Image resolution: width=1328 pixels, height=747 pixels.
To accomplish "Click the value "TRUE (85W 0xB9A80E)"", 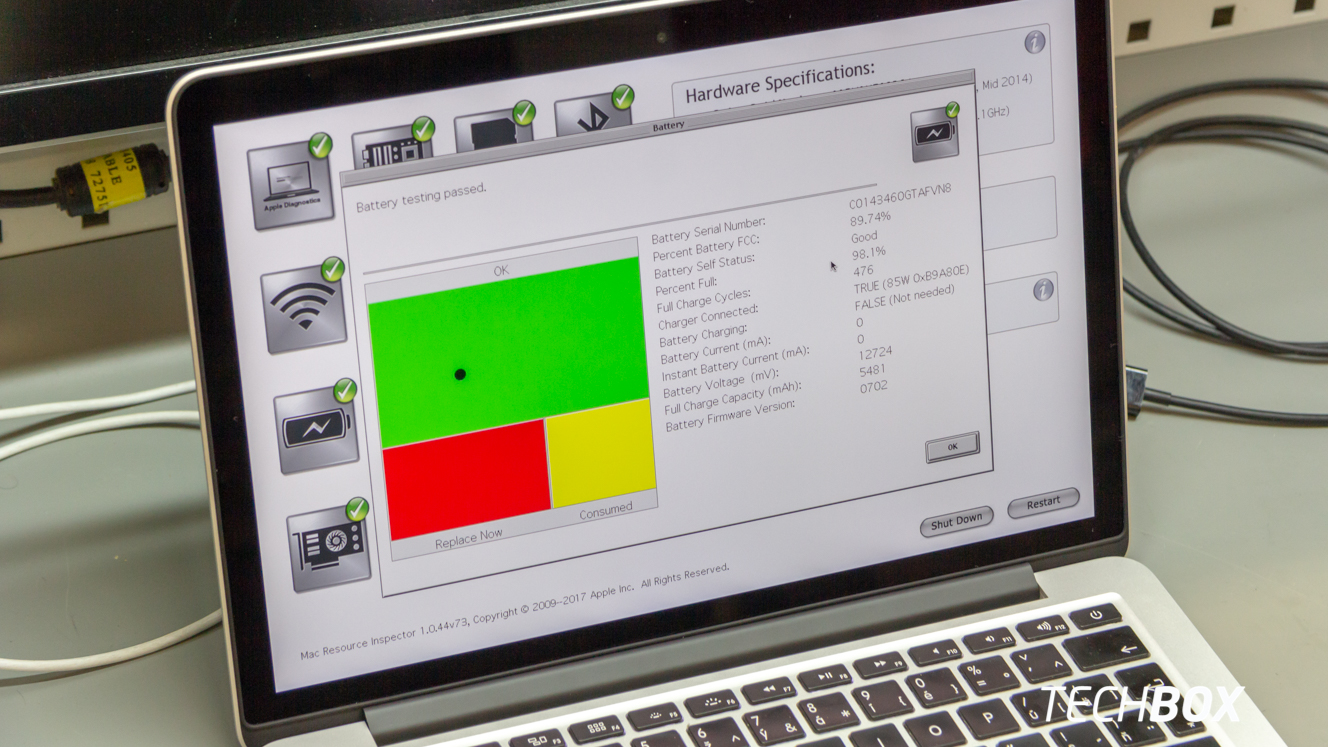I will click(x=911, y=279).
